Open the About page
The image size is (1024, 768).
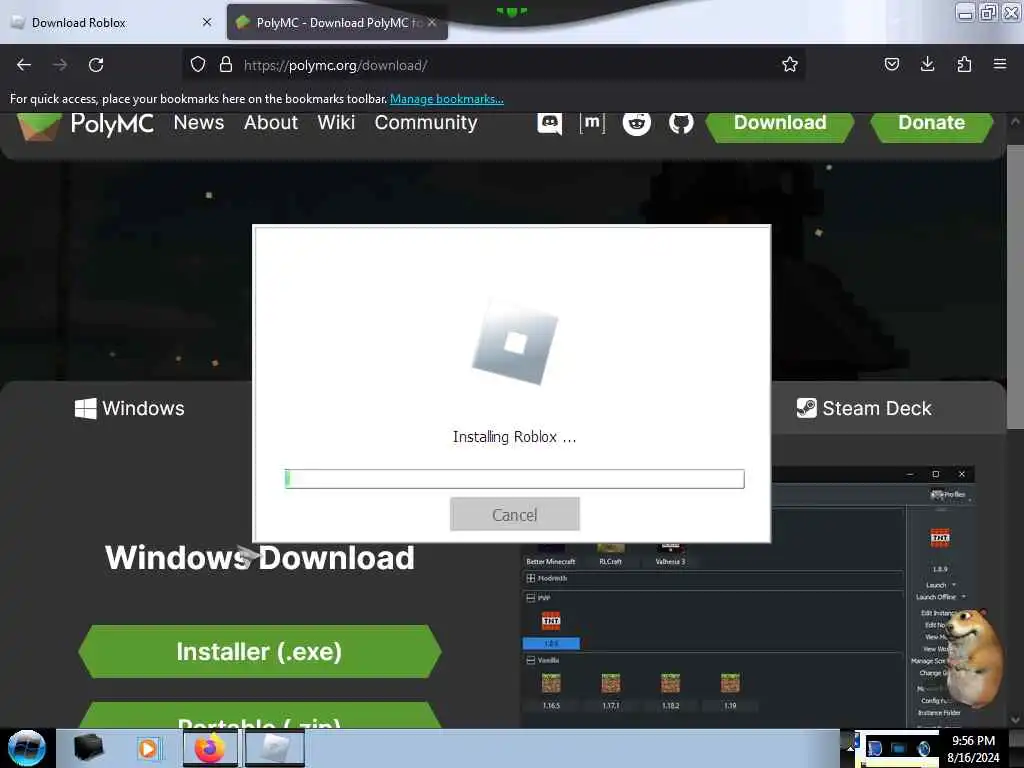coord(271,123)
